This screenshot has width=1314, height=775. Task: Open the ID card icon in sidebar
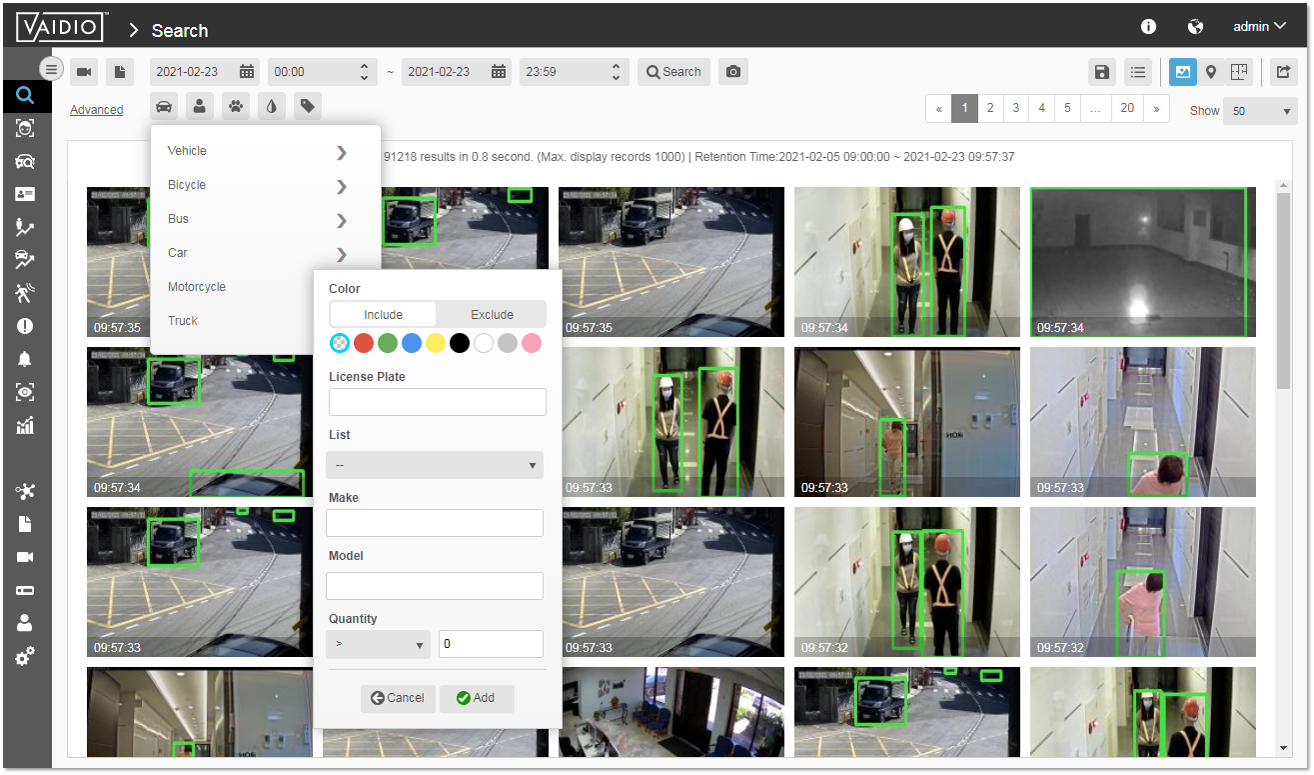click(x=25, y=194)
